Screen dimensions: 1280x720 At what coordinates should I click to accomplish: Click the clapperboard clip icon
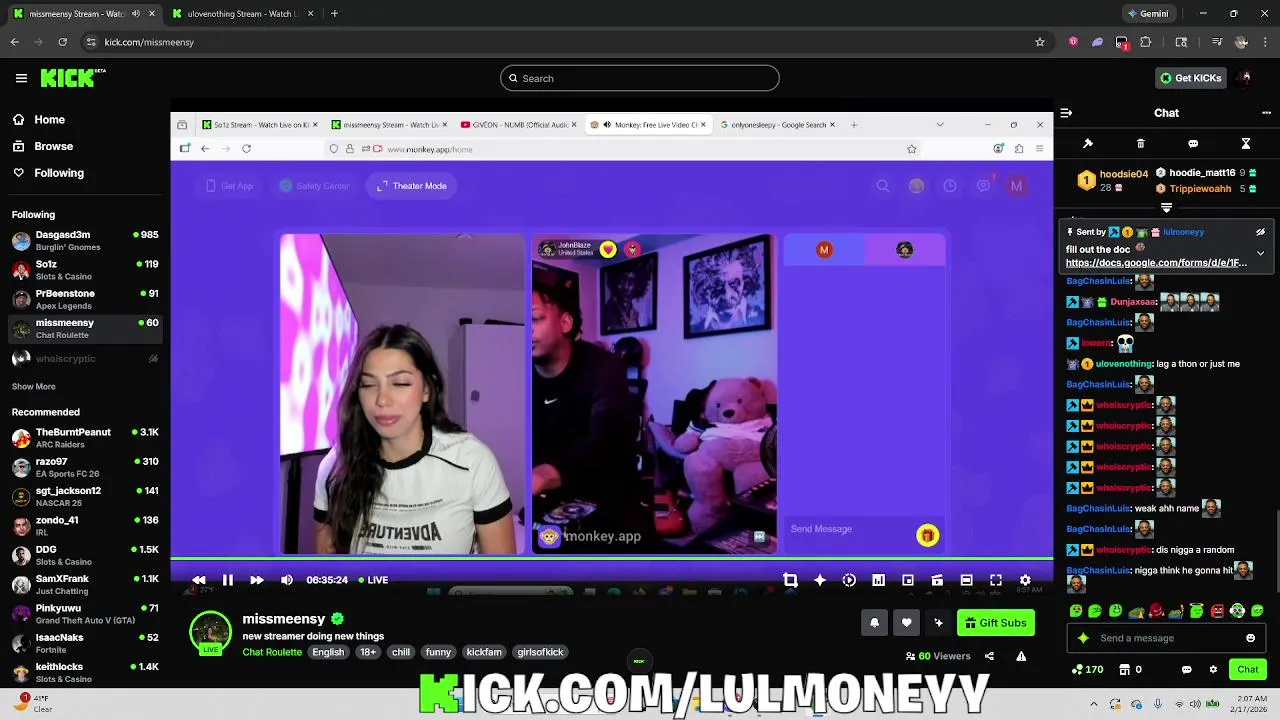coord(937,580)
